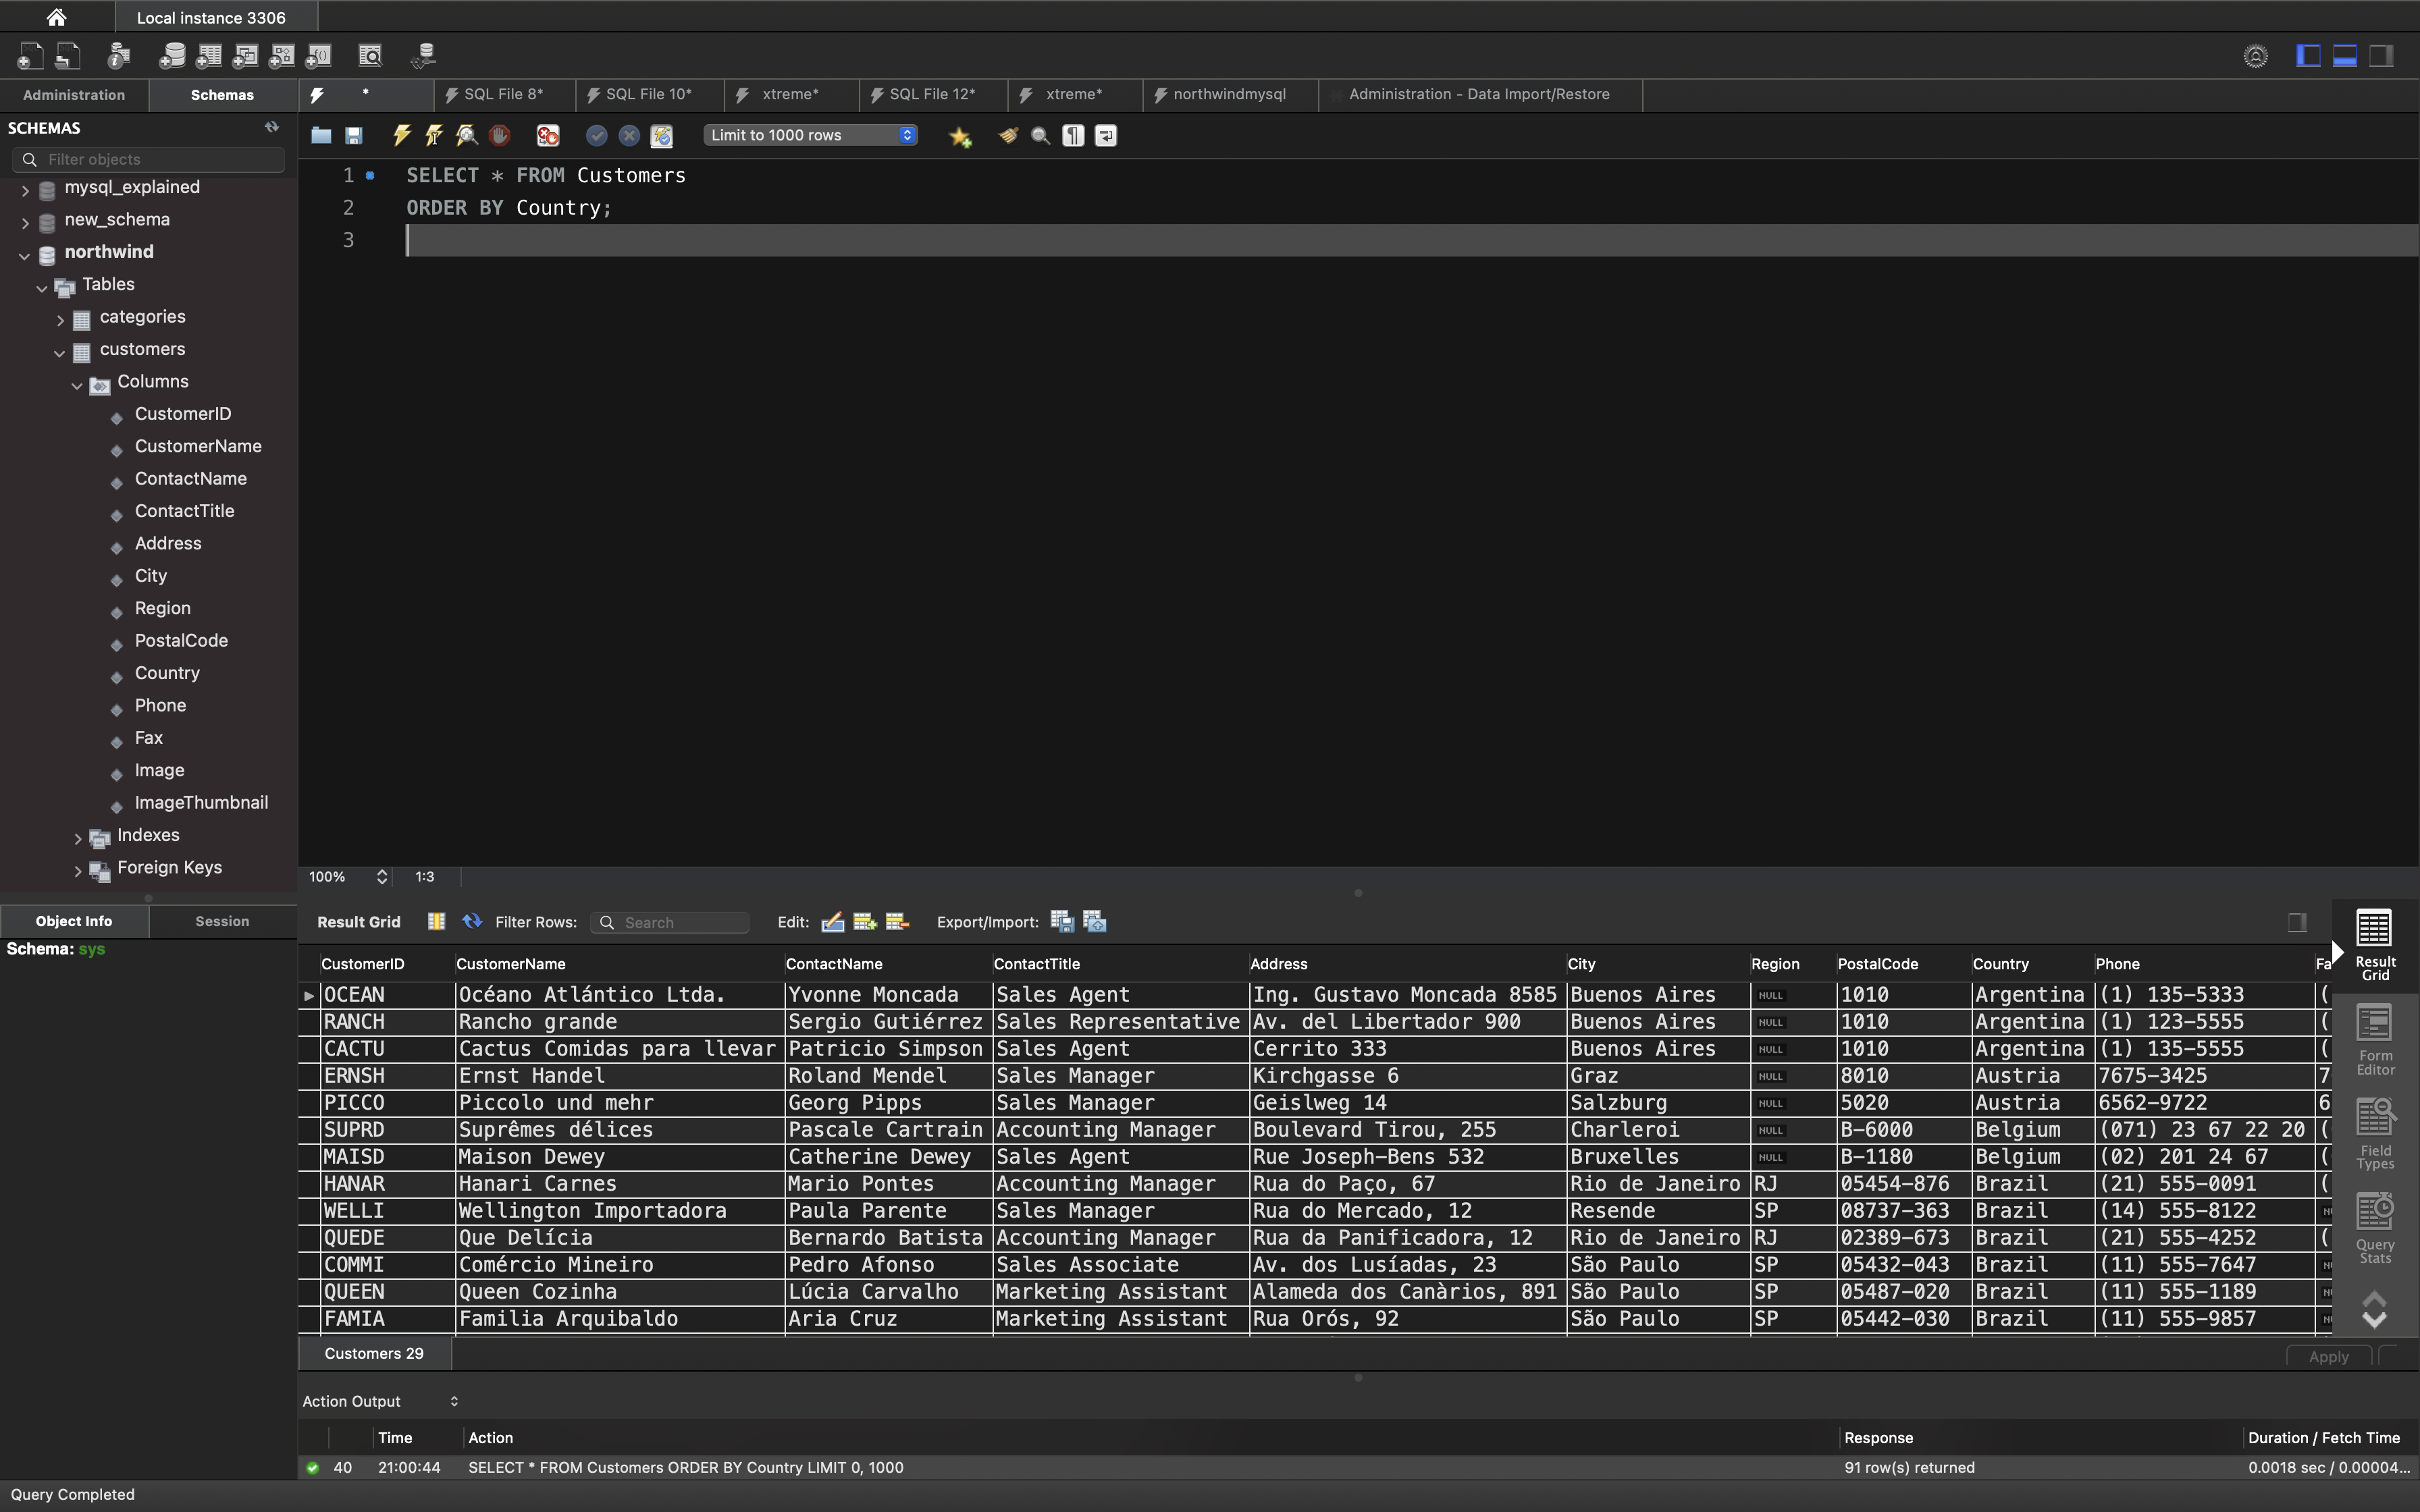Click the refresh results icon in Result Grid

(472, 921)
